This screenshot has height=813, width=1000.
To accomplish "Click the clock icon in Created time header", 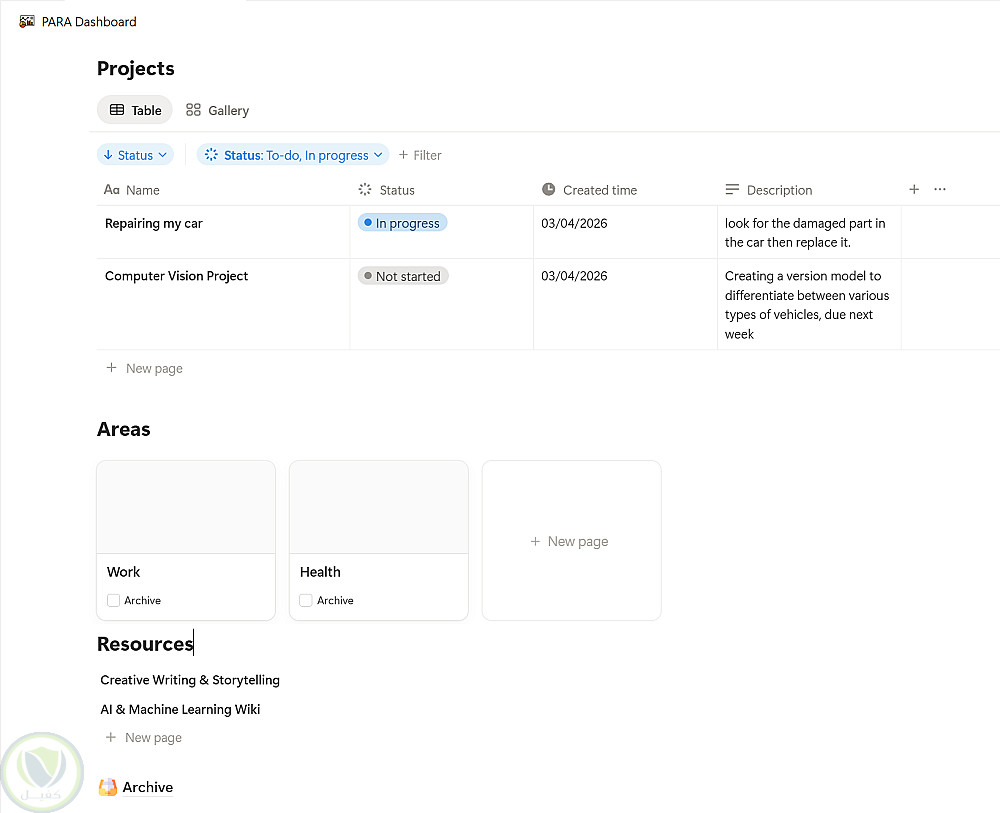I will pos(548,189).
